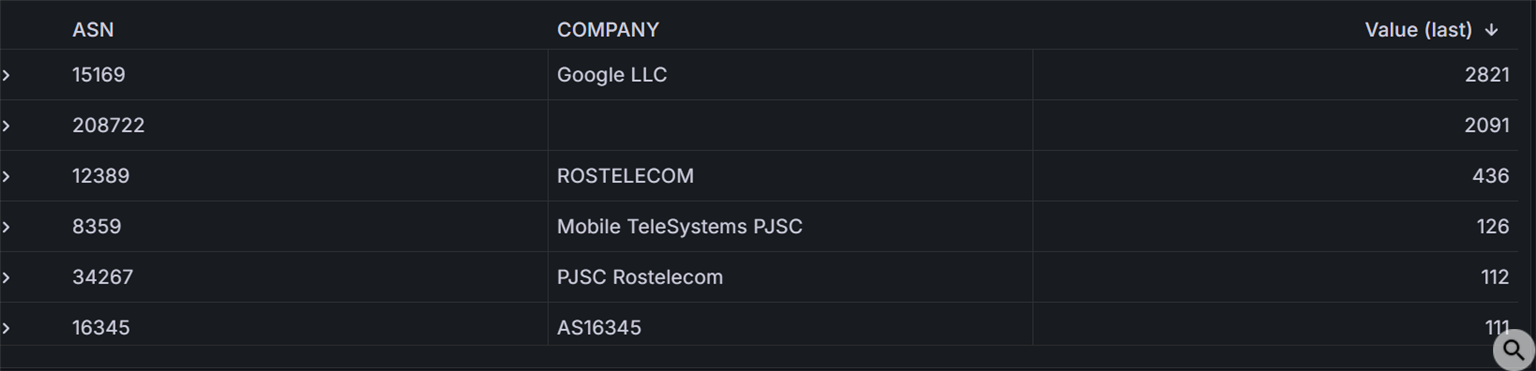Click the value 2821 cell

pyautogui.click(x=1275, y=75)
